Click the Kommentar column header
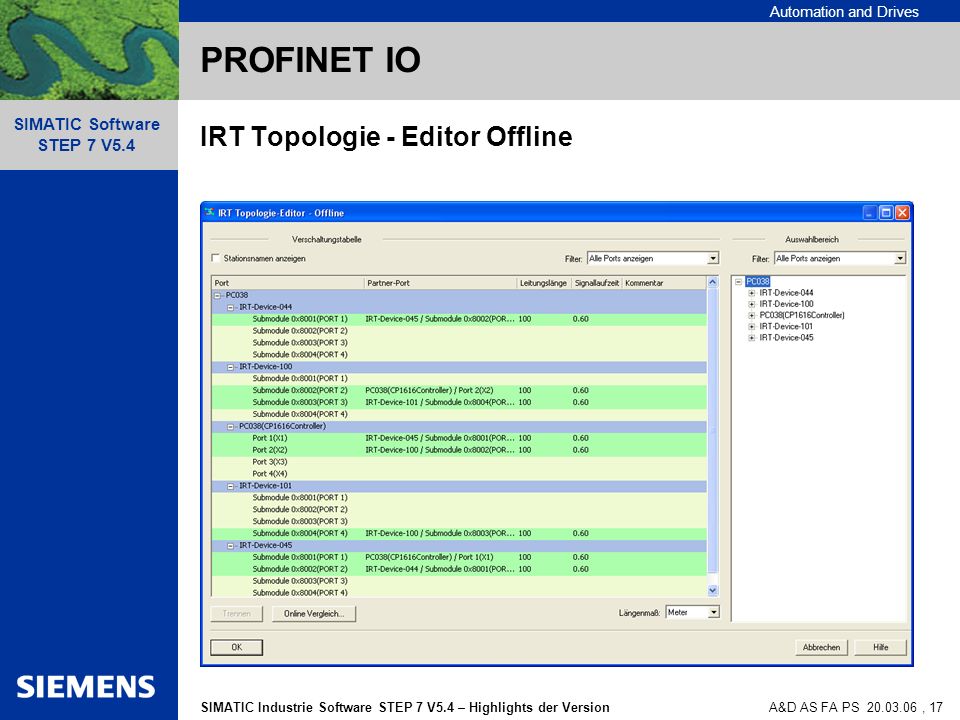Image resolution: width=960 pixels, height=720 pixels. click(664, 283)
